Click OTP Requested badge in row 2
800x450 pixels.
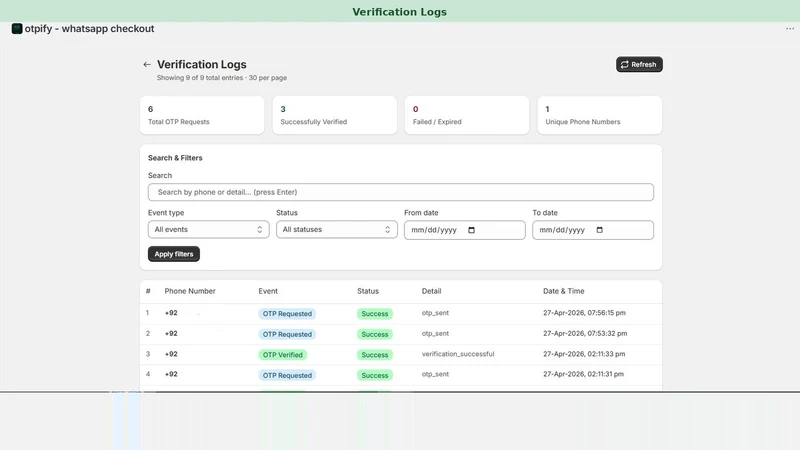[287, 334]
